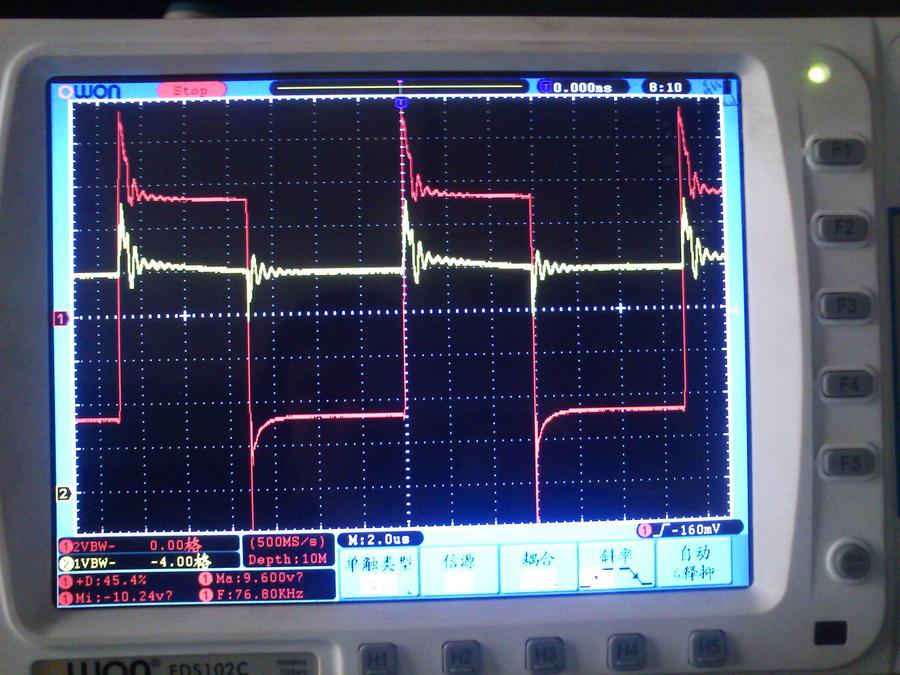The image size is (900, 675).
Task: Click the OWON logo on screen
Action: pos(90,91)
